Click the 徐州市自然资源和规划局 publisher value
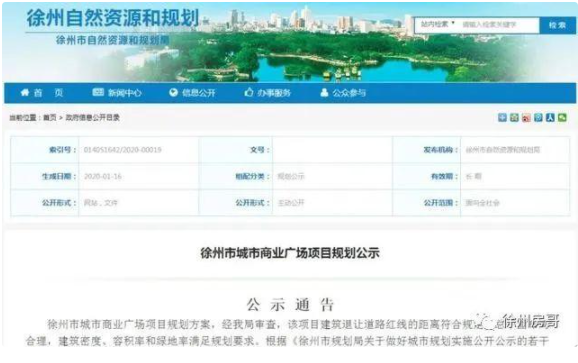This screenshot has height=363, width=578. pos(503,150)
